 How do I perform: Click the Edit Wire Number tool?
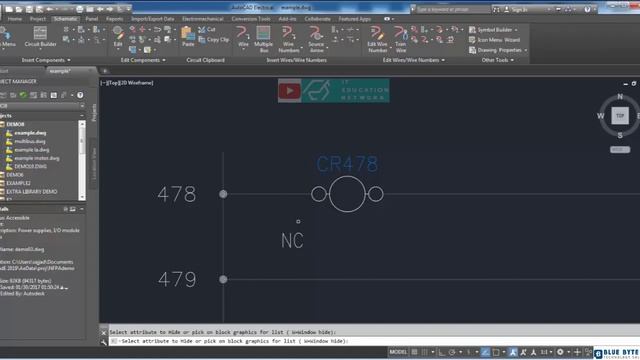(x=377, y=39)
